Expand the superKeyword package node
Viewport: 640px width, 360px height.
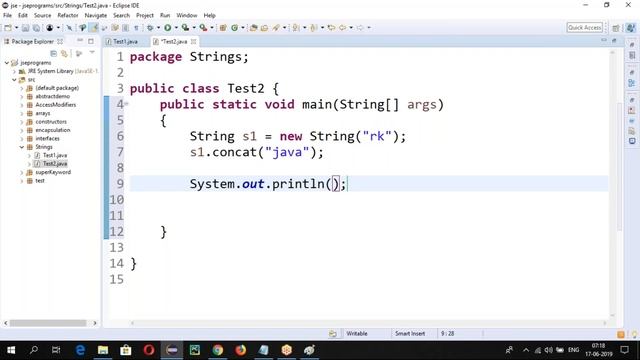pyautogui.click(x=22, y=173)
